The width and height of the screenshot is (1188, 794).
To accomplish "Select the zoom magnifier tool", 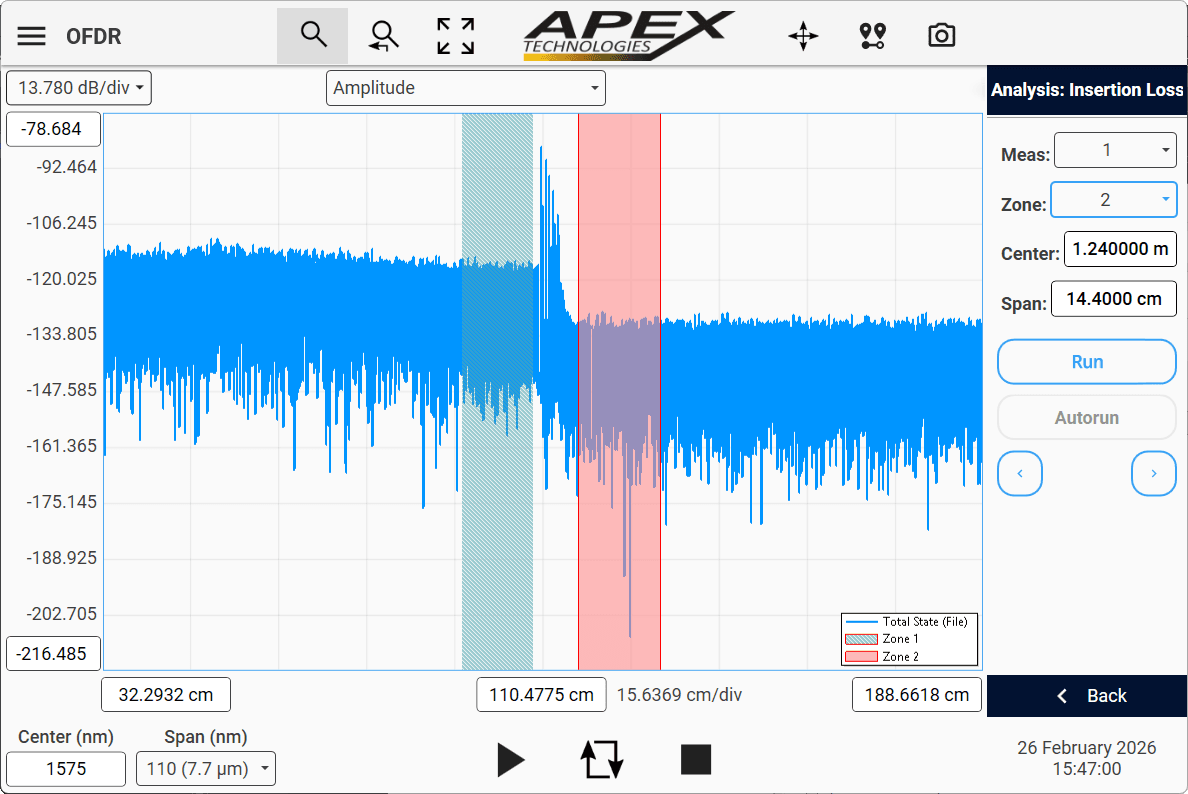I will click(x=313, y=36).
